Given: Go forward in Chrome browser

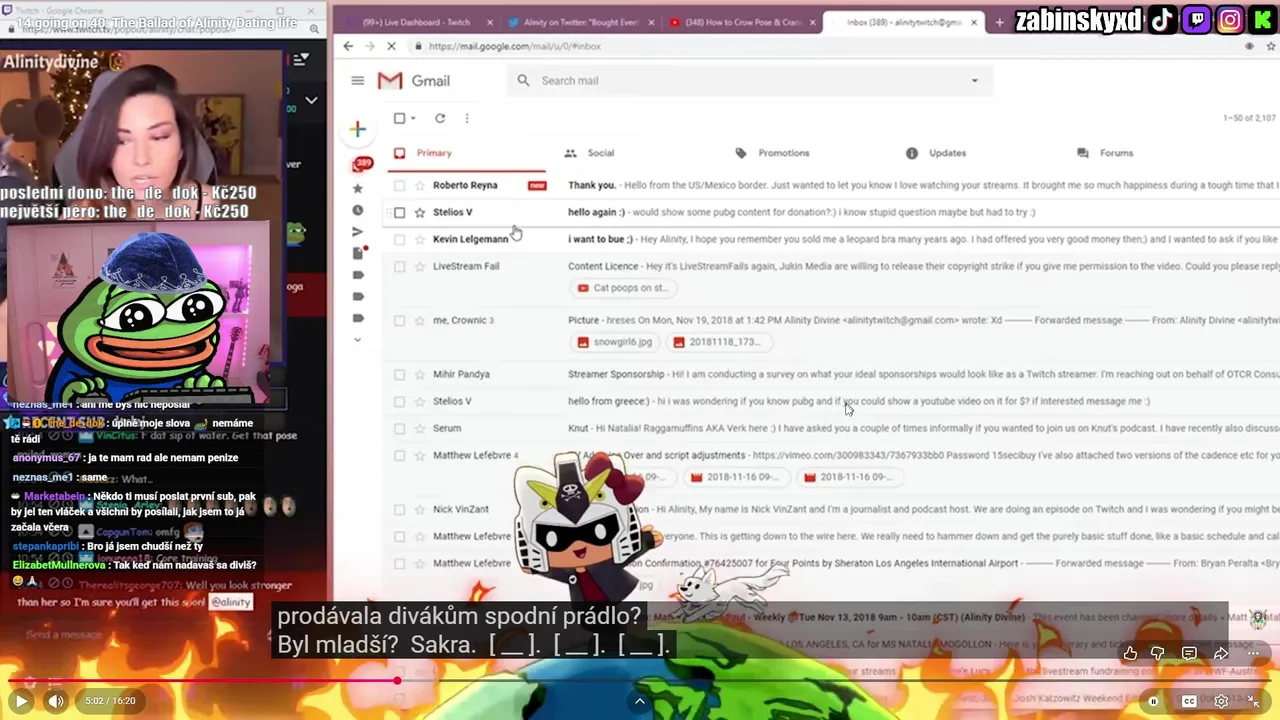Looking at the screenshot, I should tap(369, 46).
